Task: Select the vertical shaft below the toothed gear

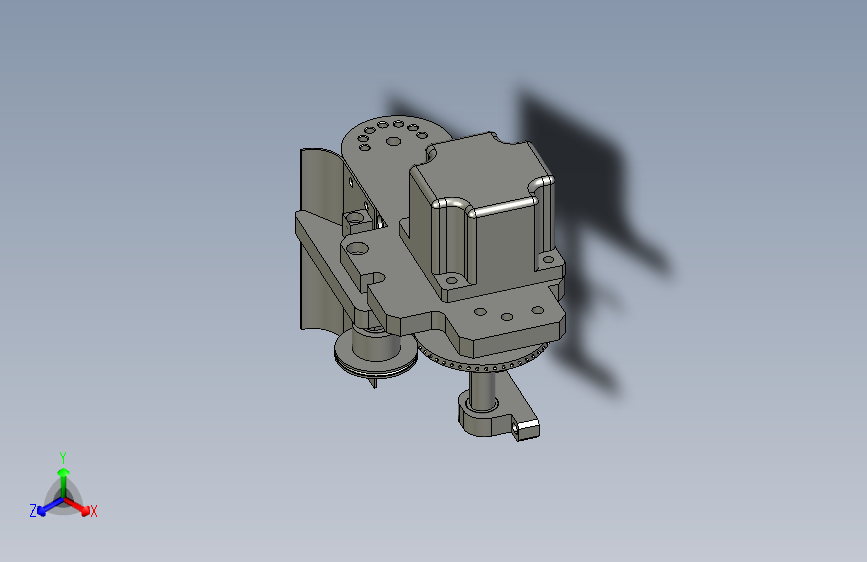Action: [x=482, y=390]
